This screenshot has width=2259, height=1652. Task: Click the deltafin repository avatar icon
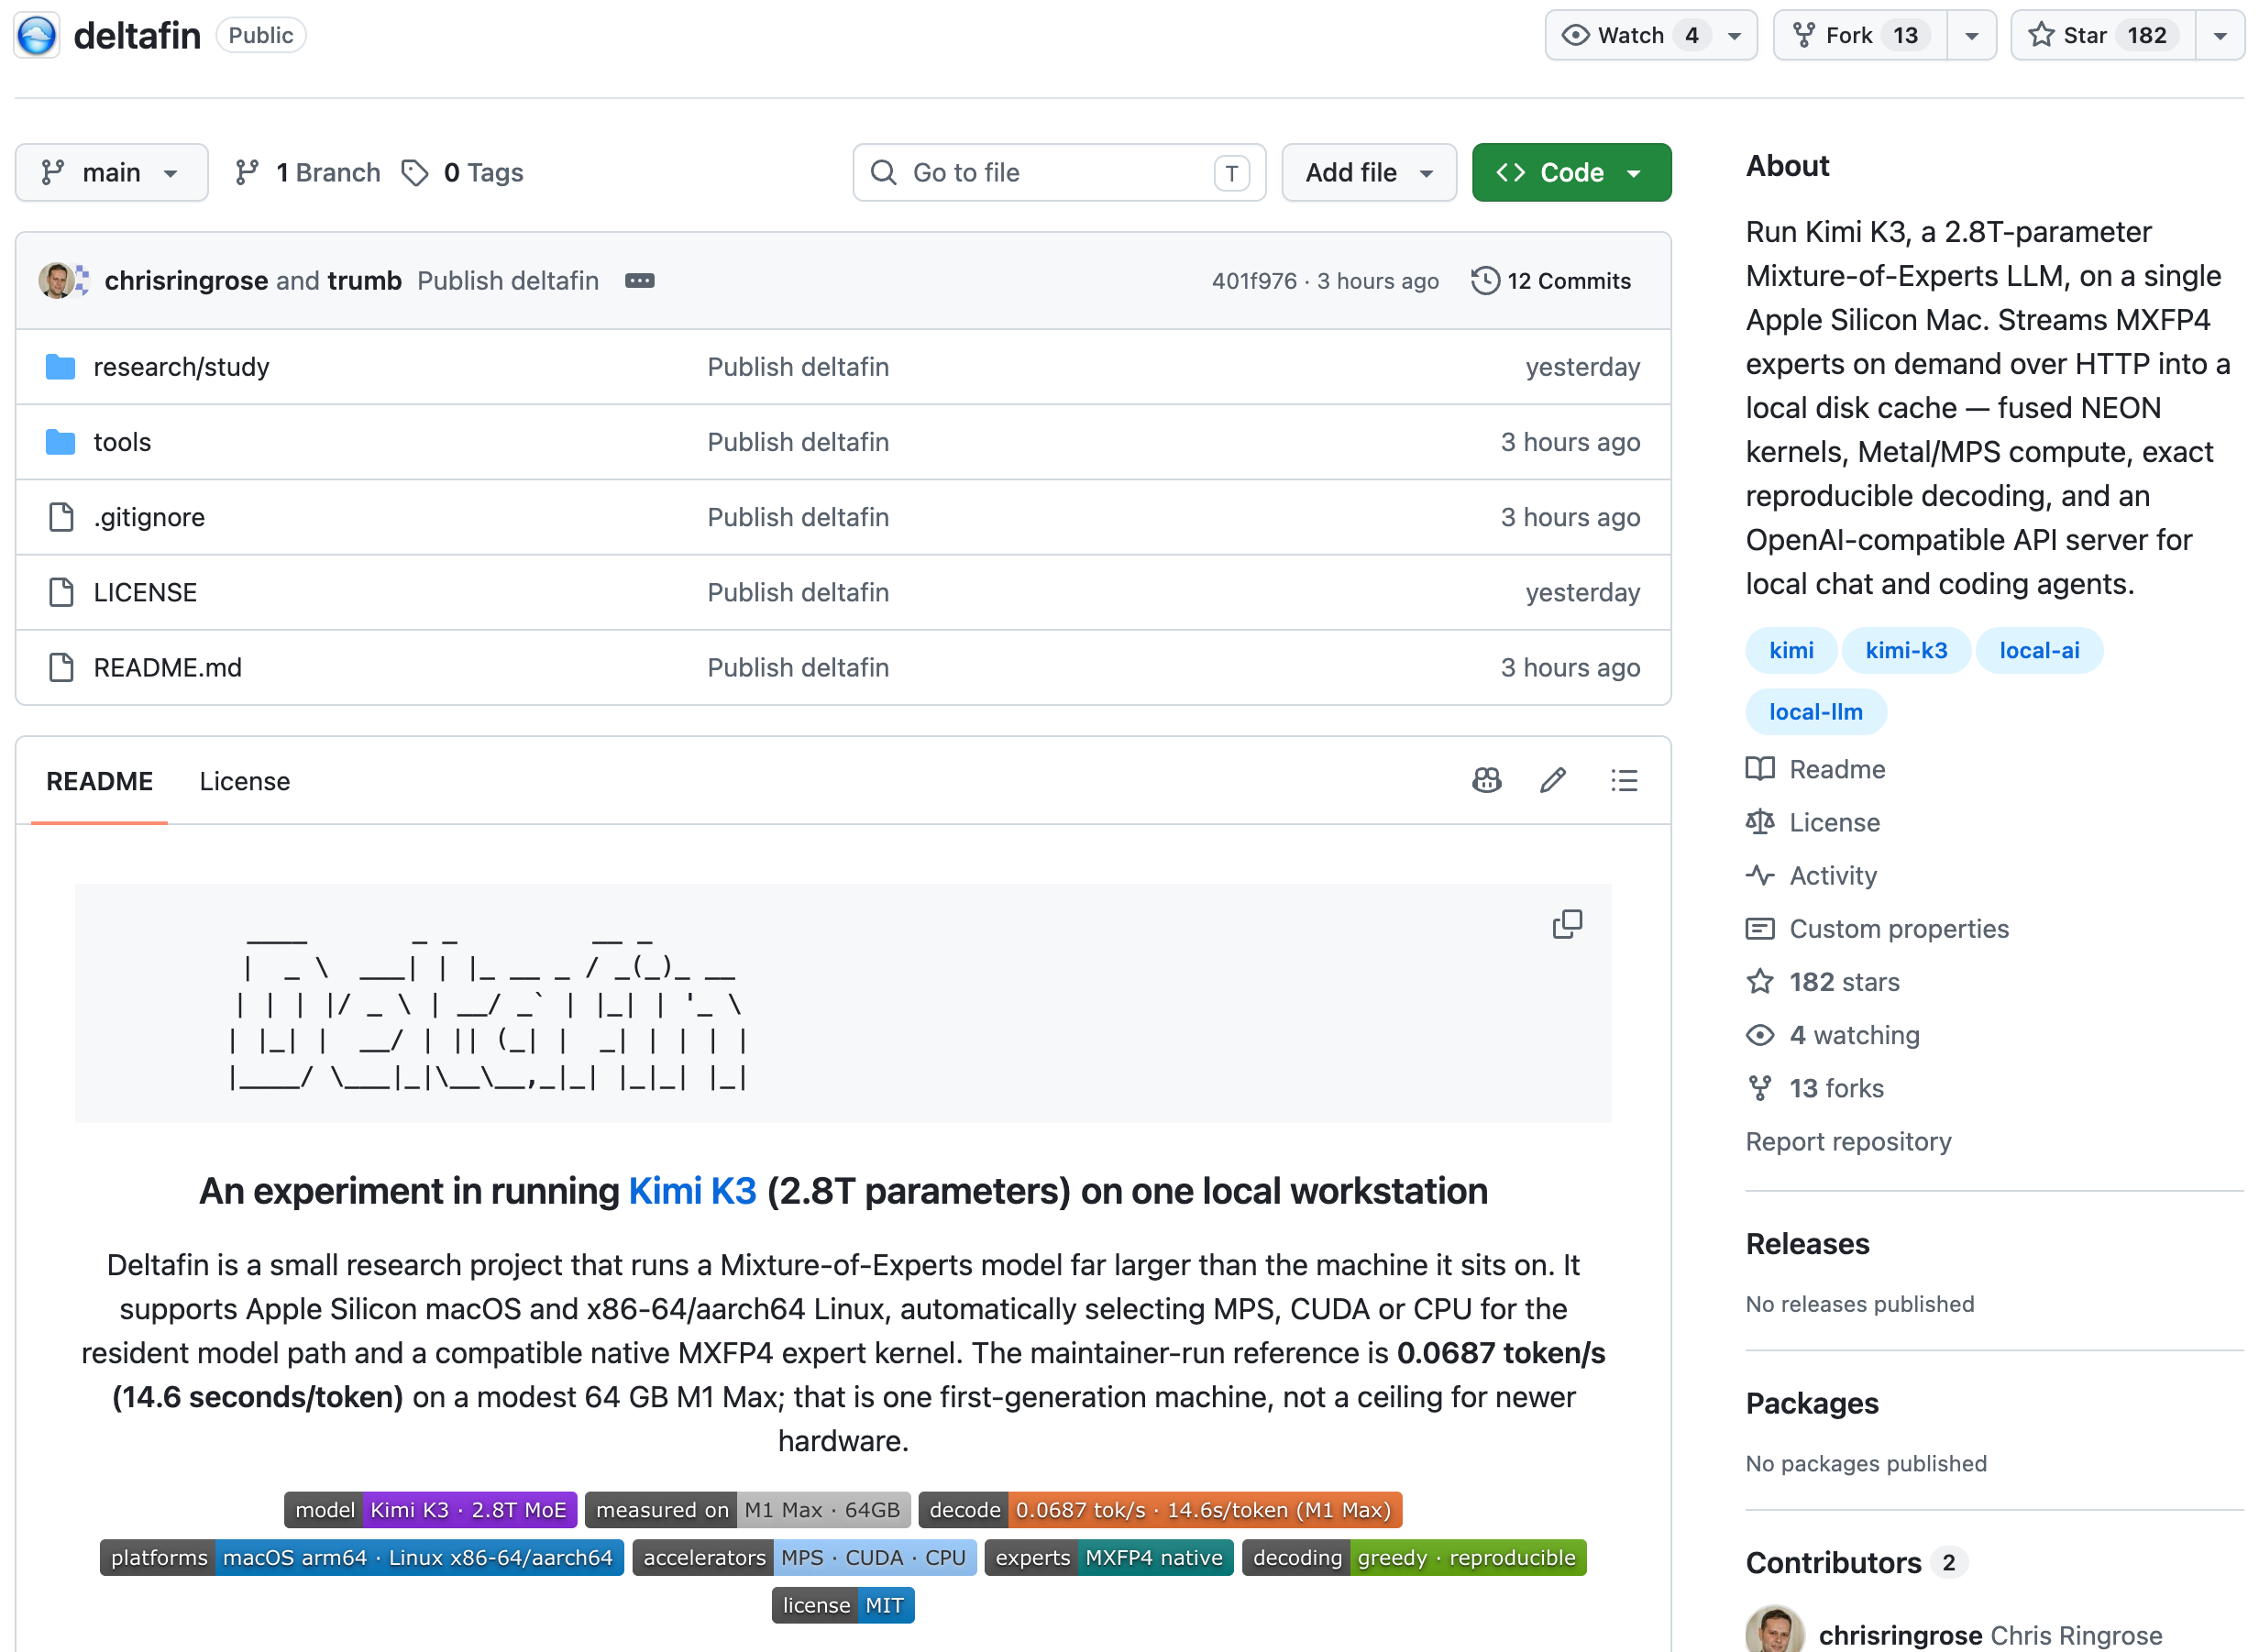(x=37, y=35)
